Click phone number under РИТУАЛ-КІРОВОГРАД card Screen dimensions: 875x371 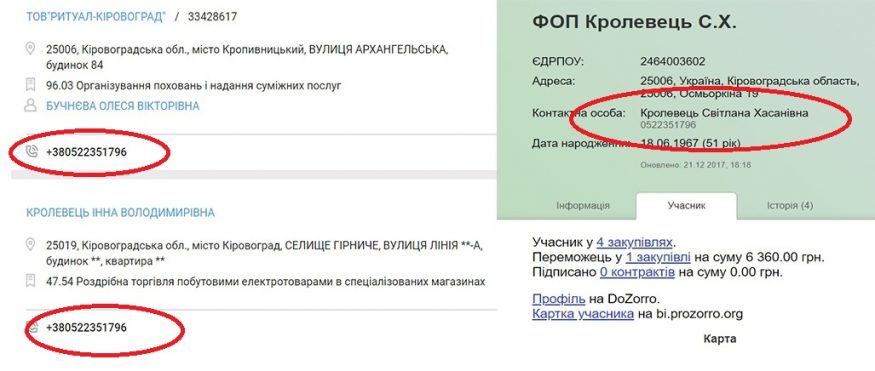click(86, 152)
